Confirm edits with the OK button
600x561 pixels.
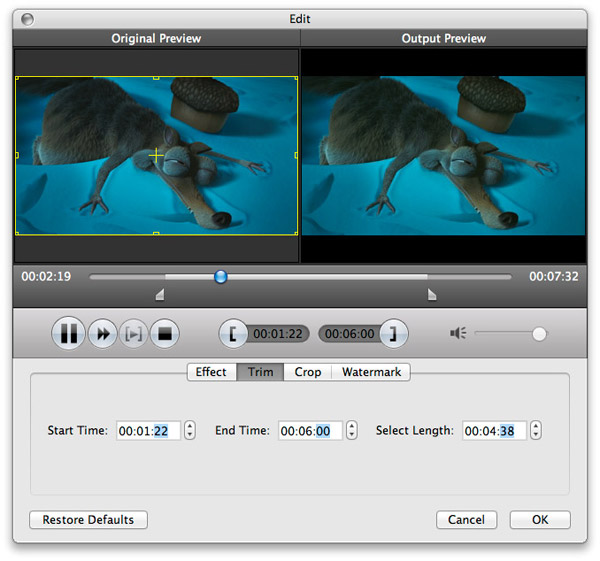(x=540, y=520)
